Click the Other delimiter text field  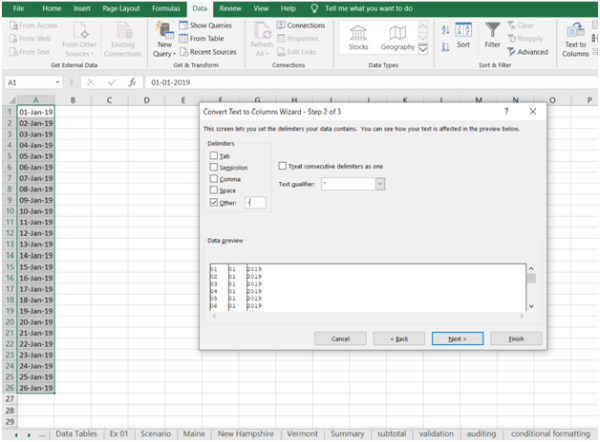click(255, 201)
